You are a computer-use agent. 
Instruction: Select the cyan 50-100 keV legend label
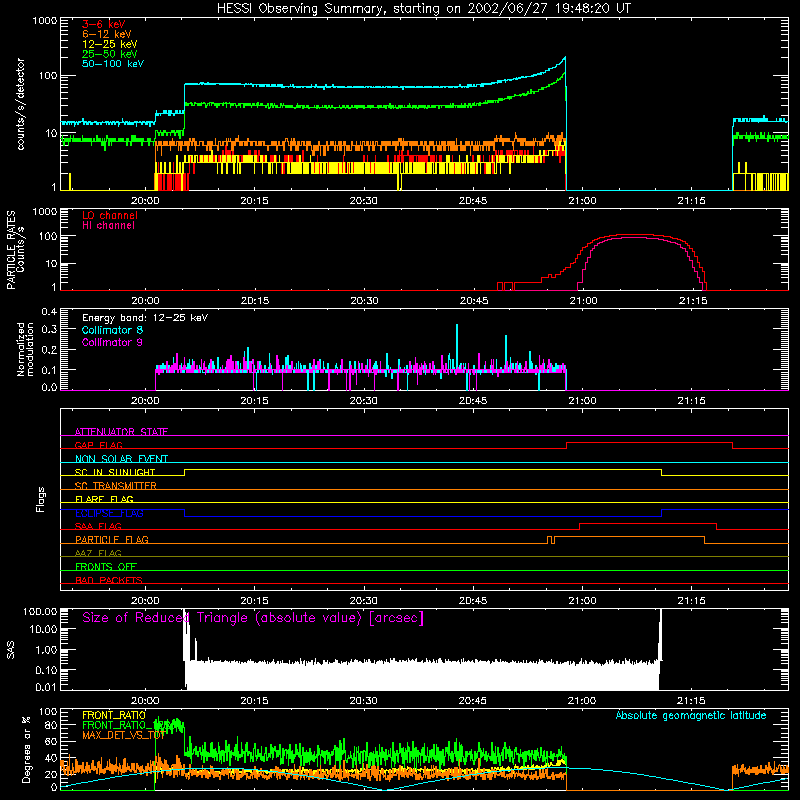coord(113,64)
